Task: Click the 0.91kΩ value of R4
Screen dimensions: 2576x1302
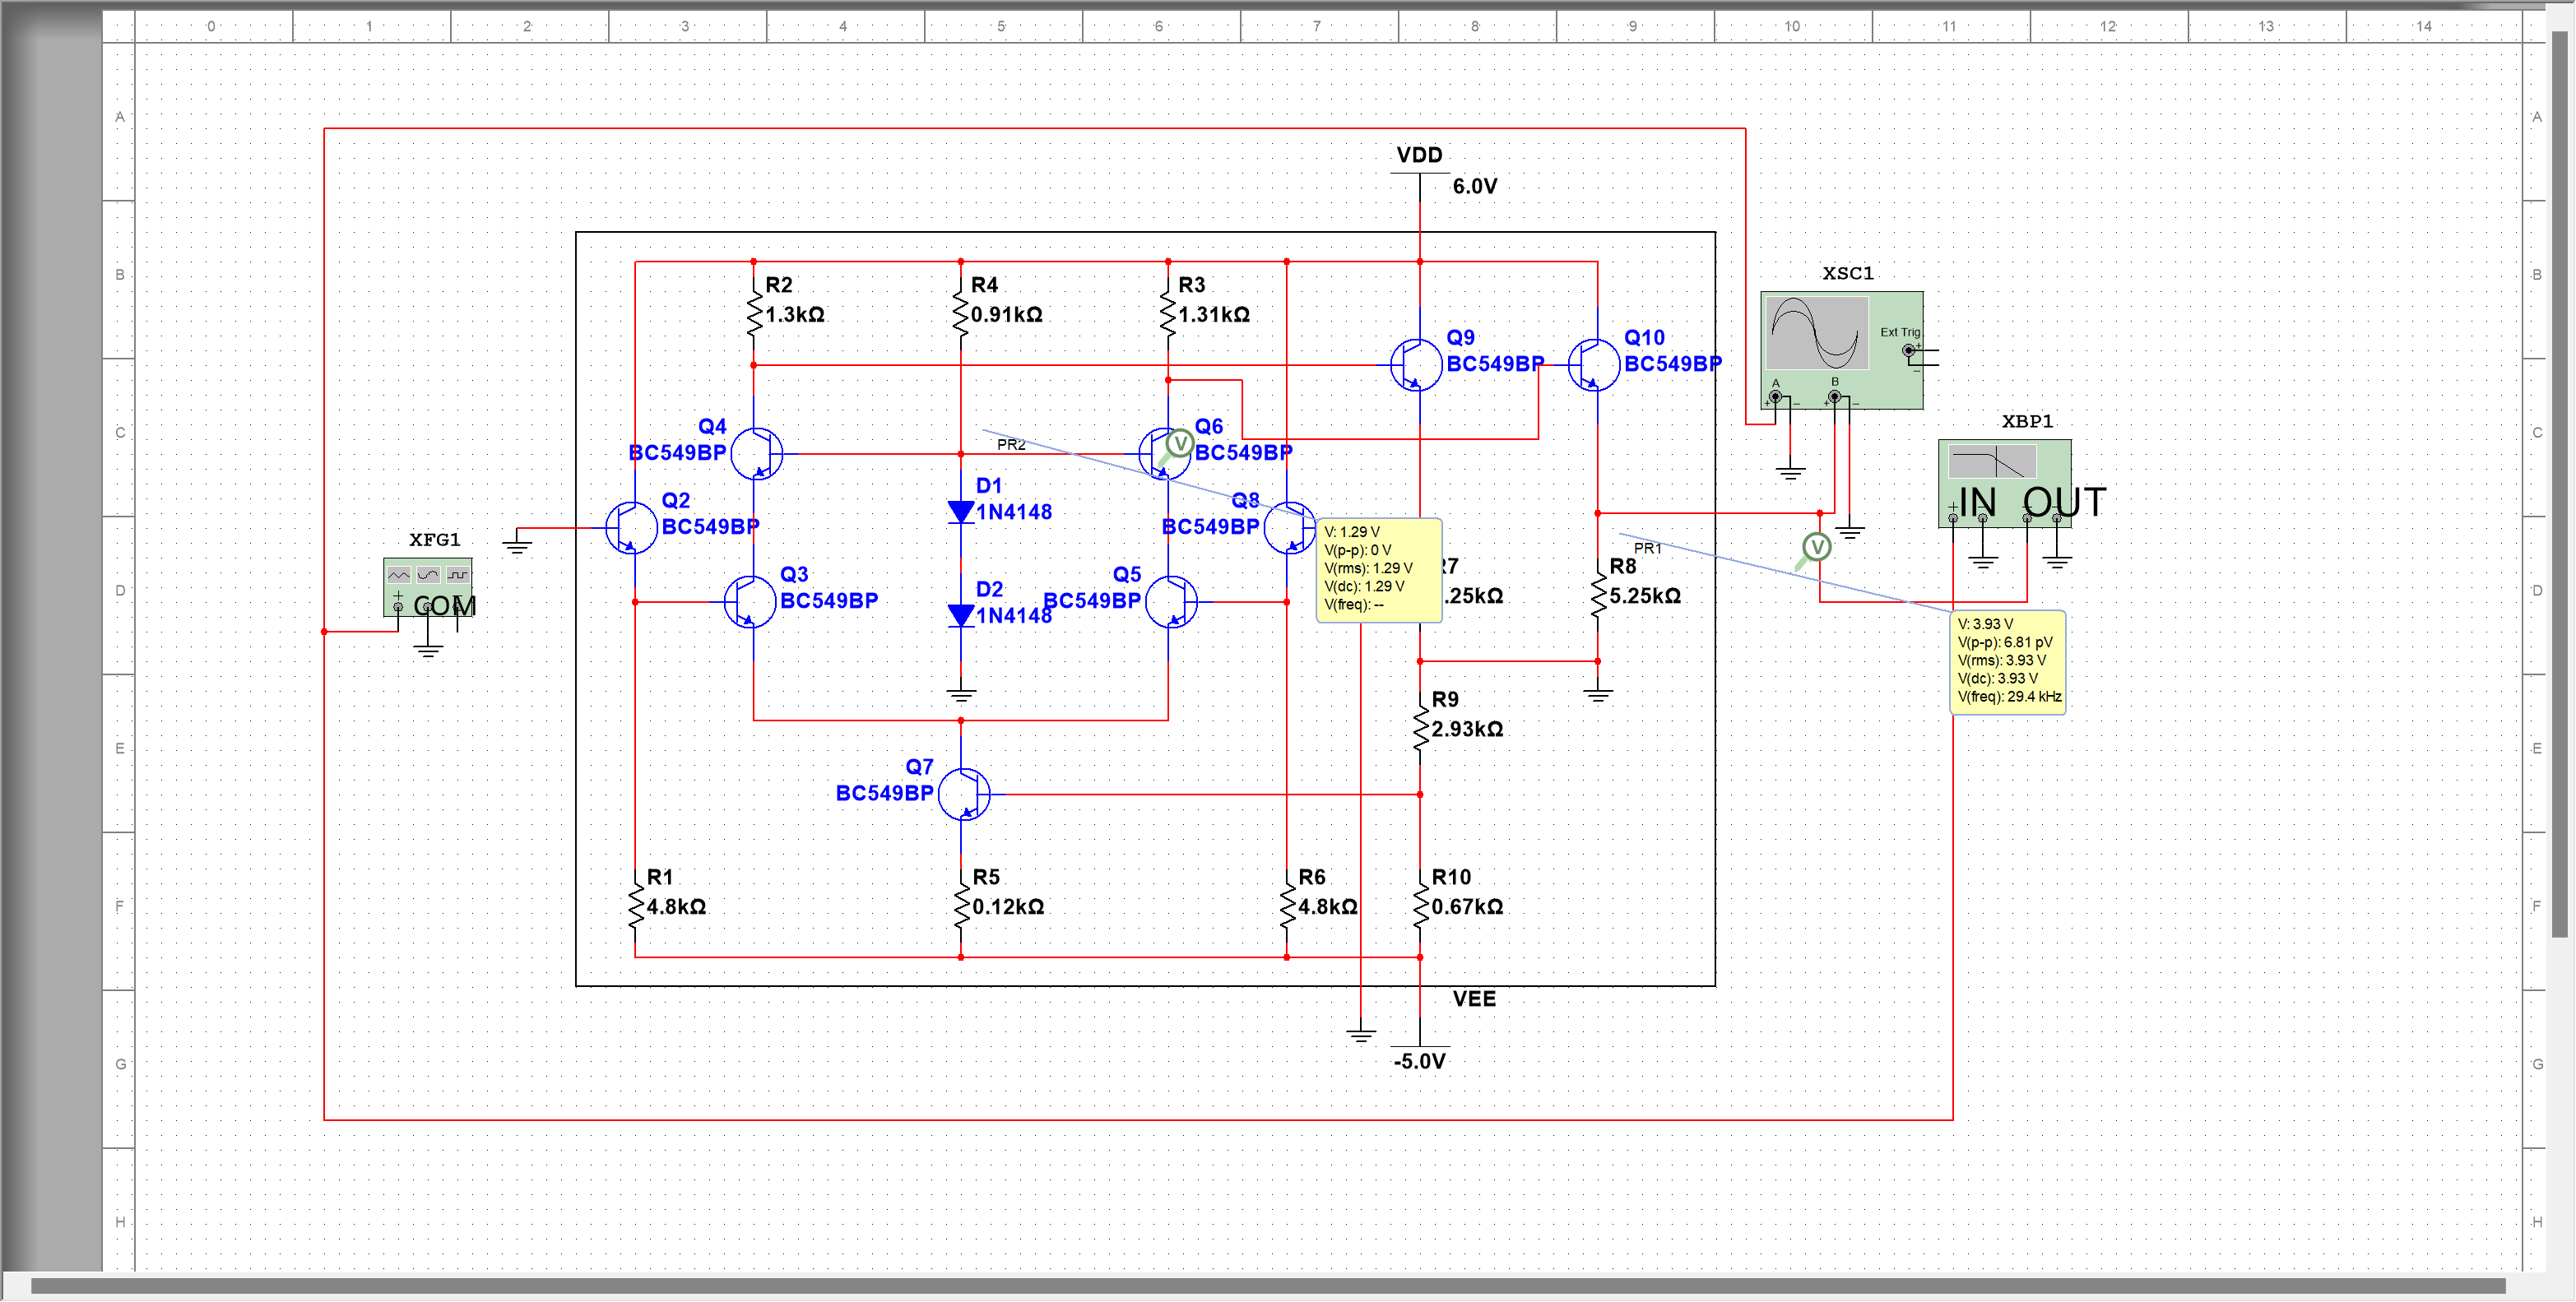Action: pyautogui.click(x=1007, y=314)
